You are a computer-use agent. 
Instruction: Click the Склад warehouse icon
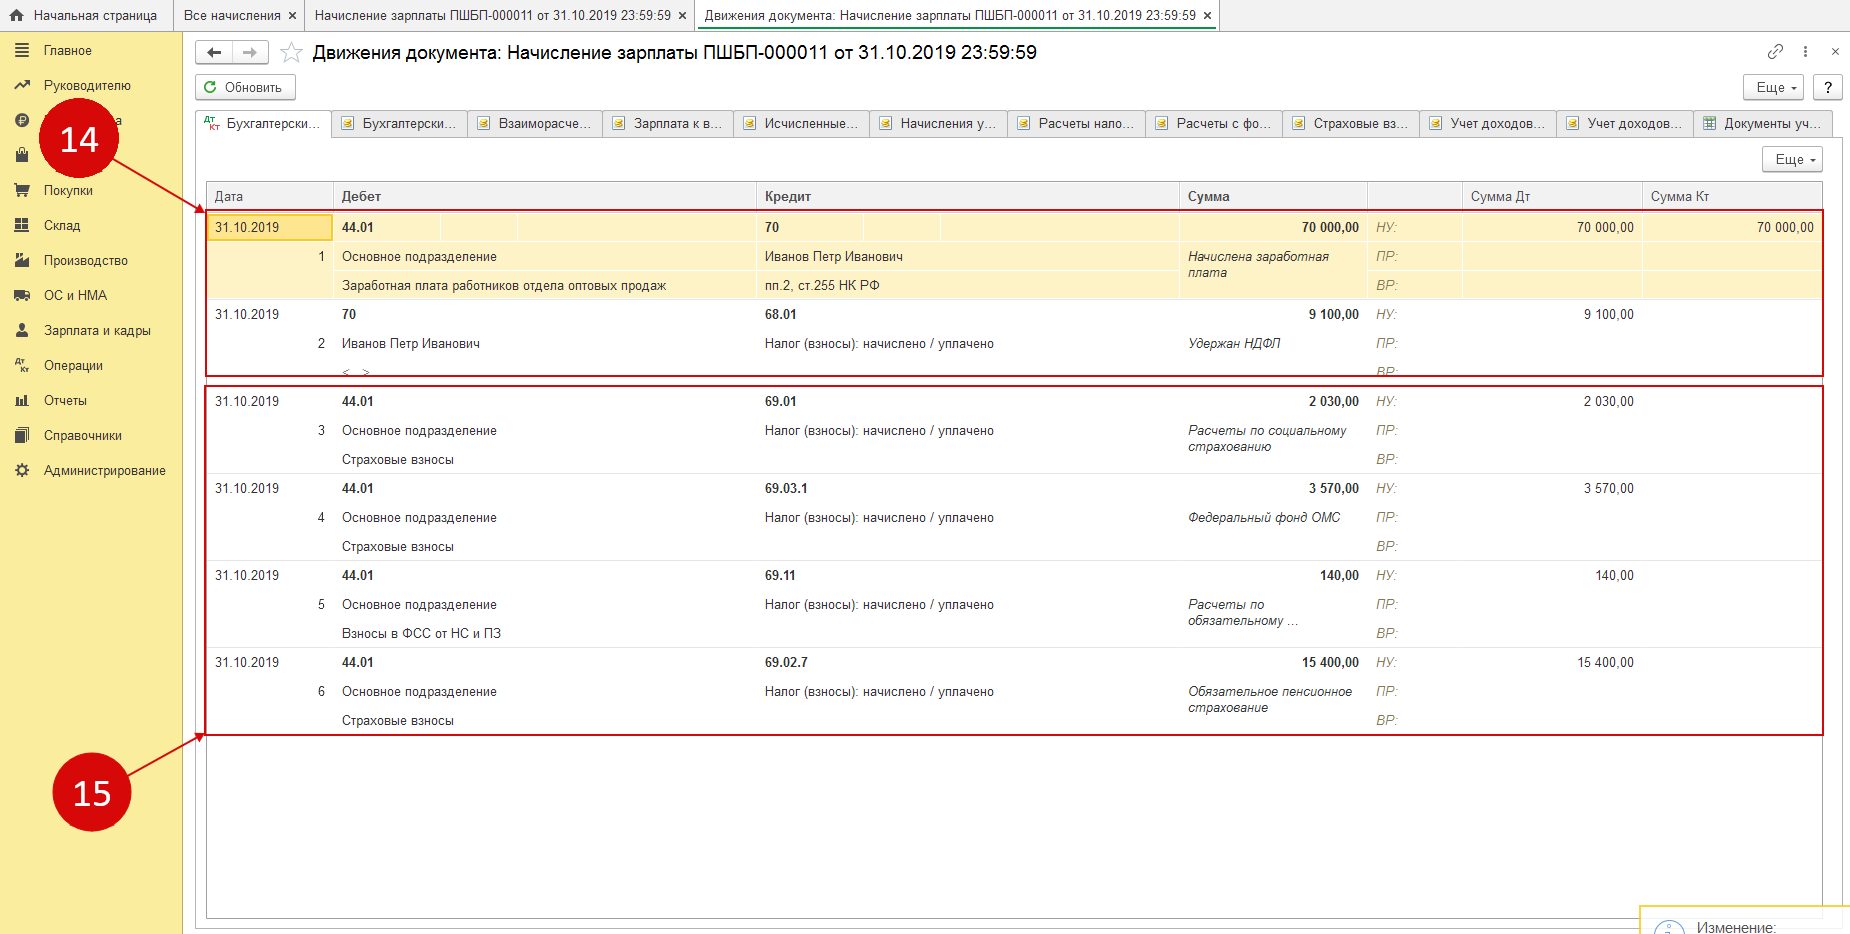[x=22, y=225]
